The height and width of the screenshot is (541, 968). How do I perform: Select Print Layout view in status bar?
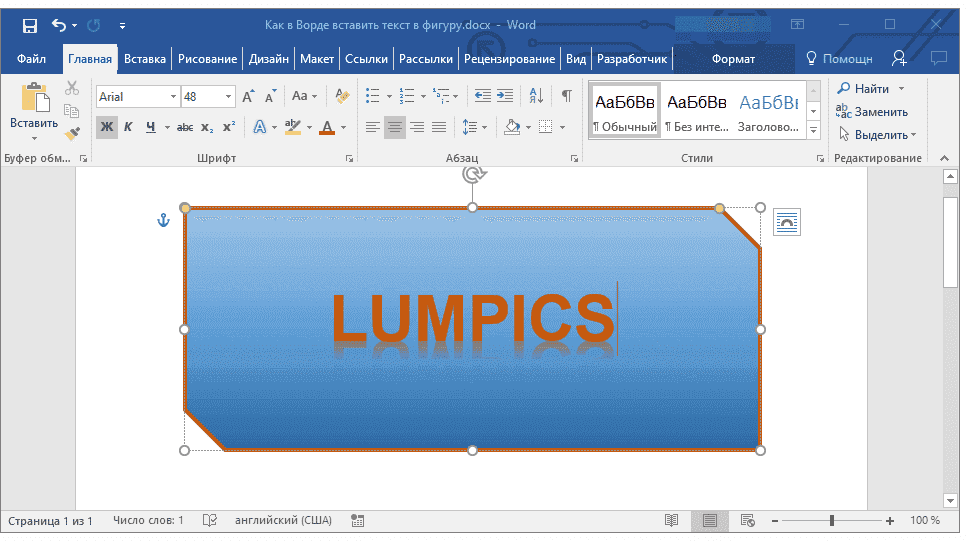[710, 521]
